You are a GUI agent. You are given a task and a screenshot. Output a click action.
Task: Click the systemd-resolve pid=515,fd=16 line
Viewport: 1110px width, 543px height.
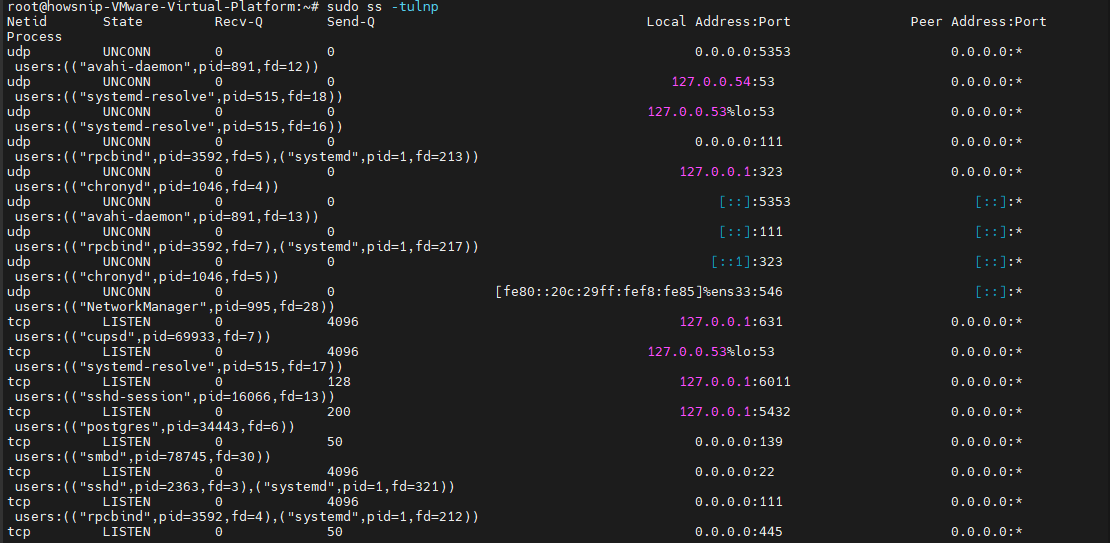[x=178, y=127]
